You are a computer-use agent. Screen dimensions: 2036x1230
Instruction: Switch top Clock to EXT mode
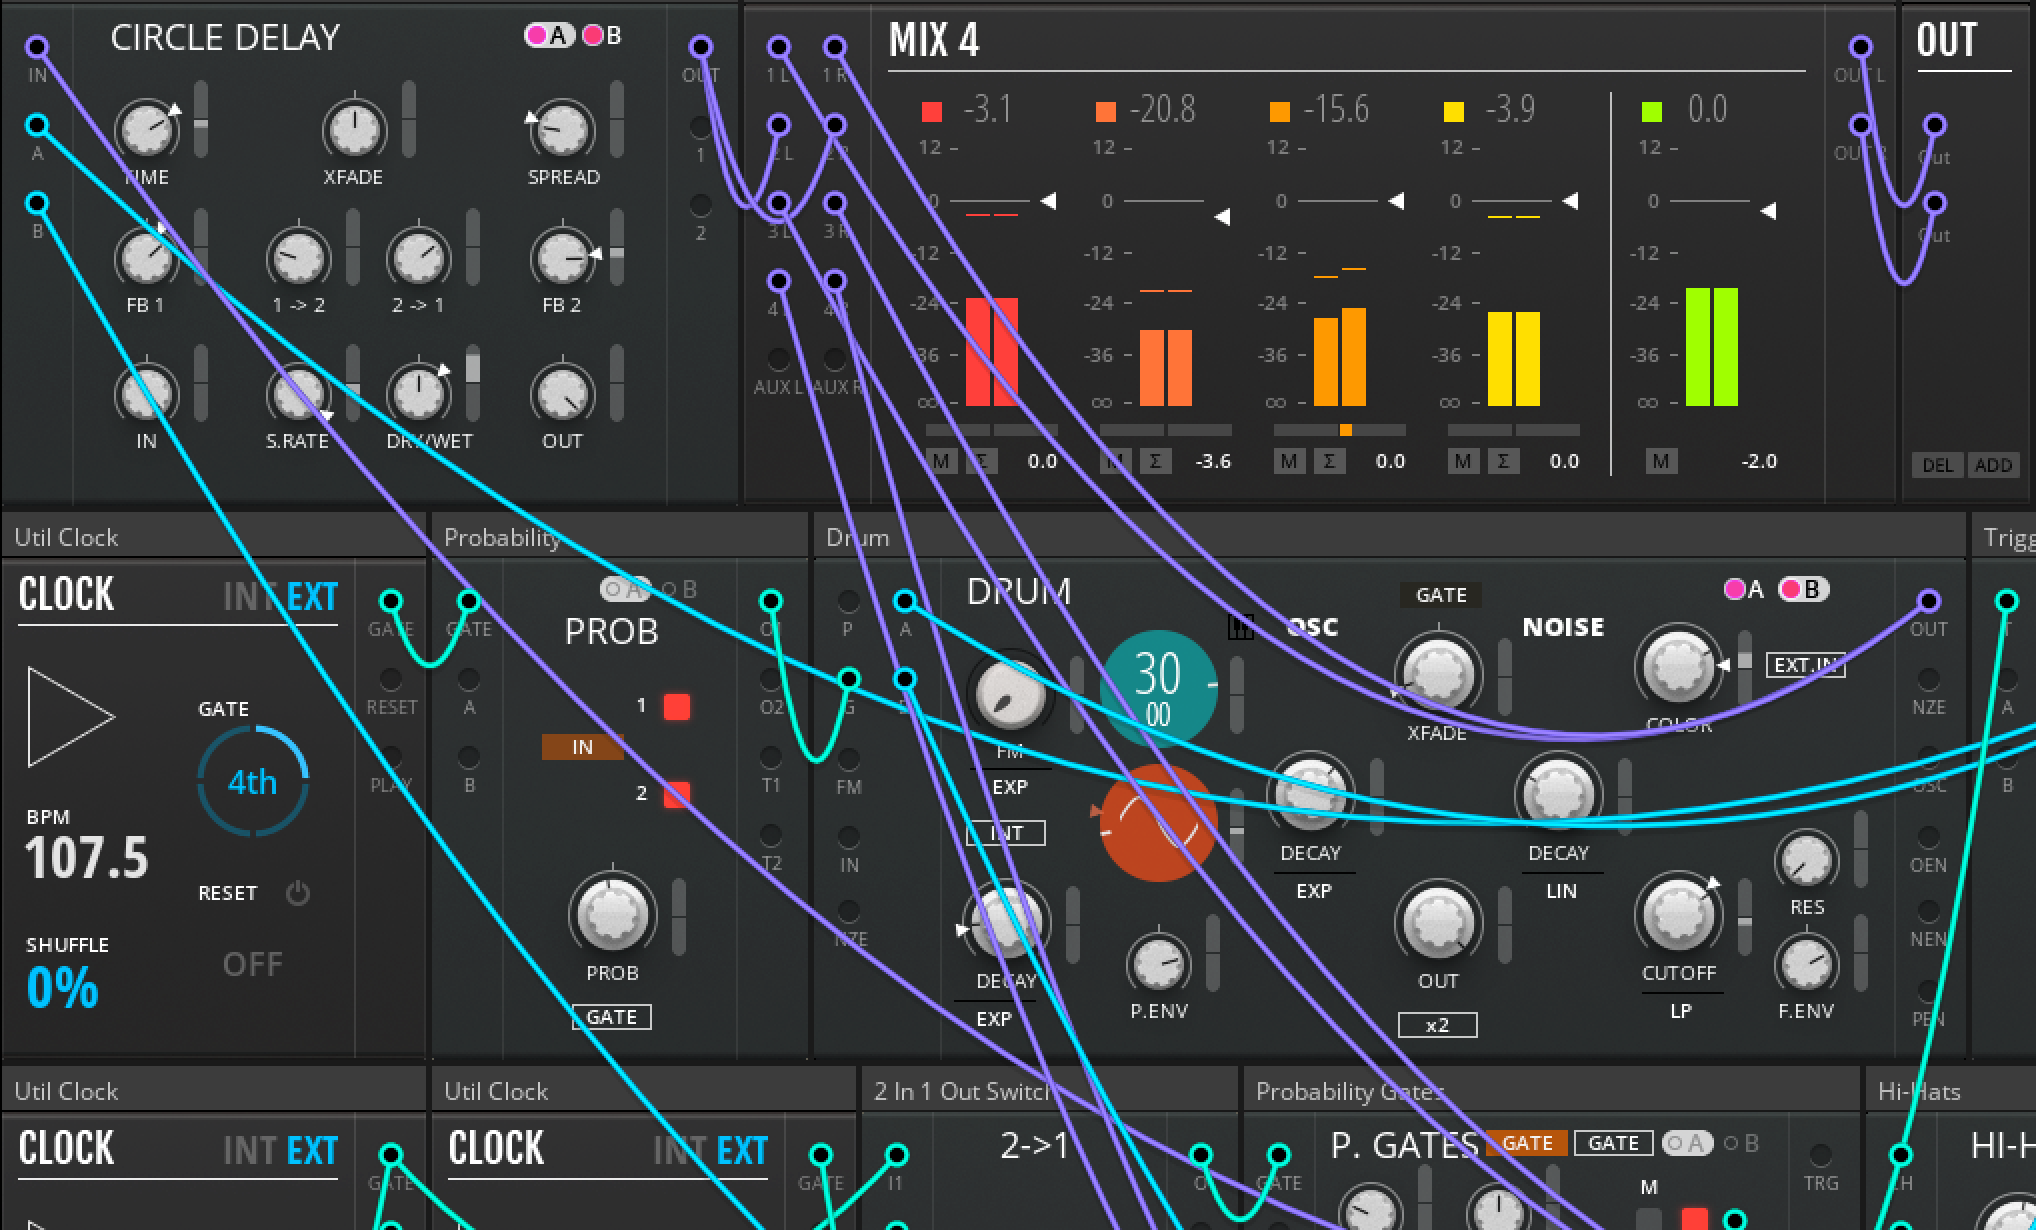[312, 597]
